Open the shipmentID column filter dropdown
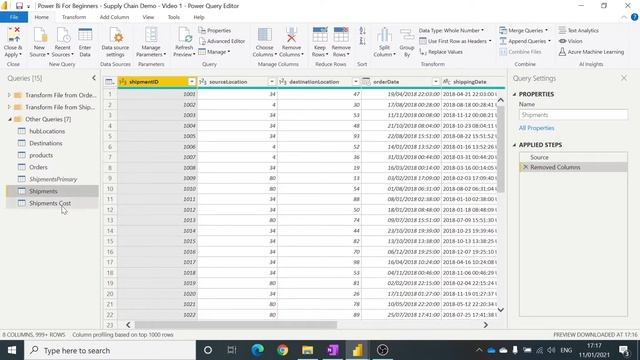The width and height of the screenshot is (640, 360). (x=191, y=82)
